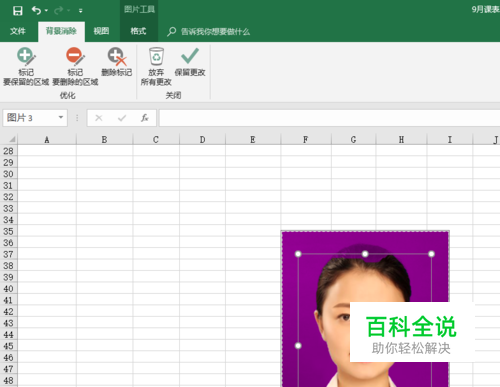The image size is (500, 387).
Task: Select column C header
Action: 156,139
